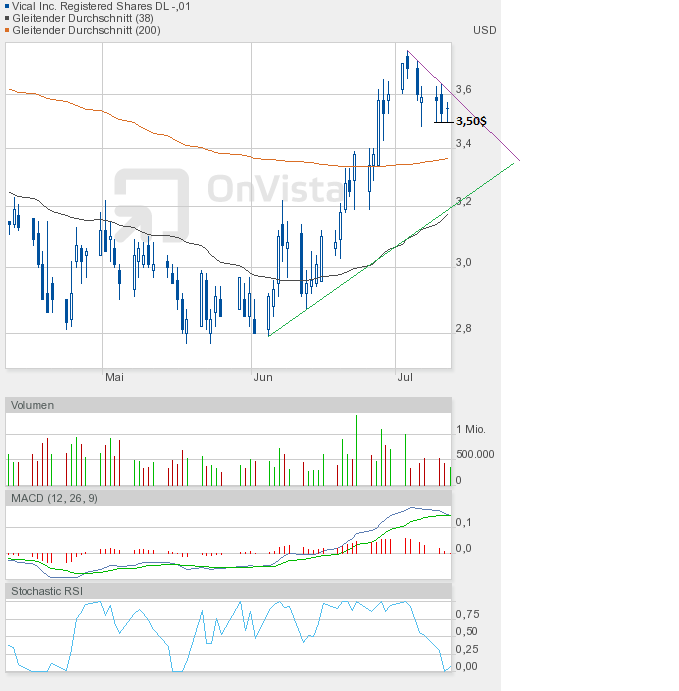The height and width of the screenshot is (691, 679).
Task: Click the USD currency label
Action: [x=484, y=30]
